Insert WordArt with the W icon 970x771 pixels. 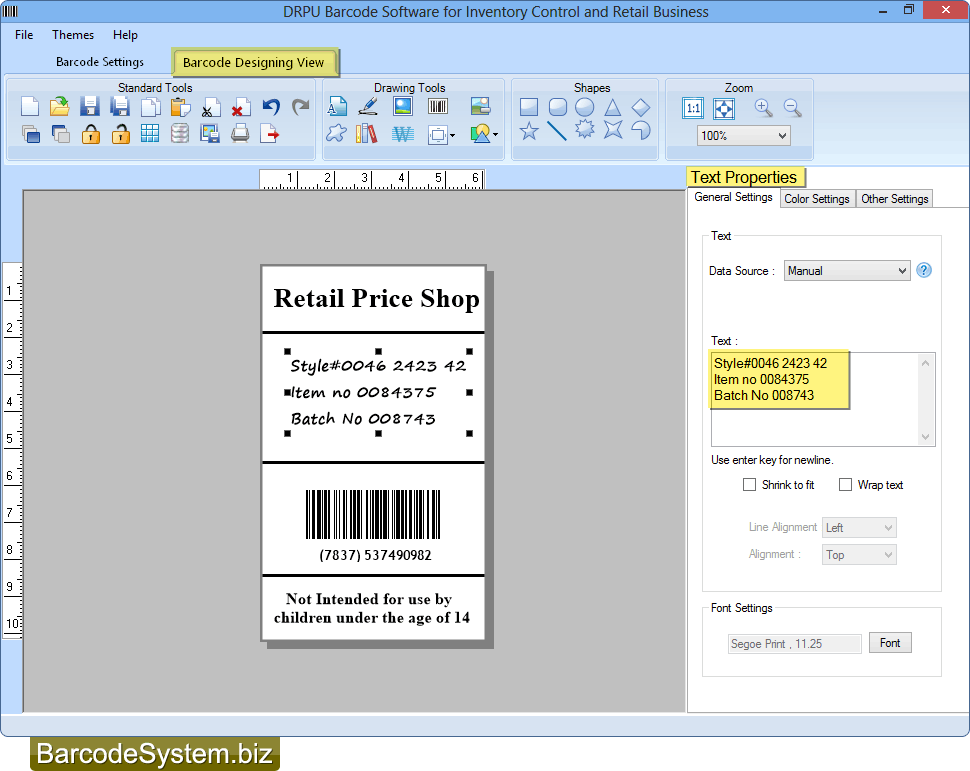(403, 134)
